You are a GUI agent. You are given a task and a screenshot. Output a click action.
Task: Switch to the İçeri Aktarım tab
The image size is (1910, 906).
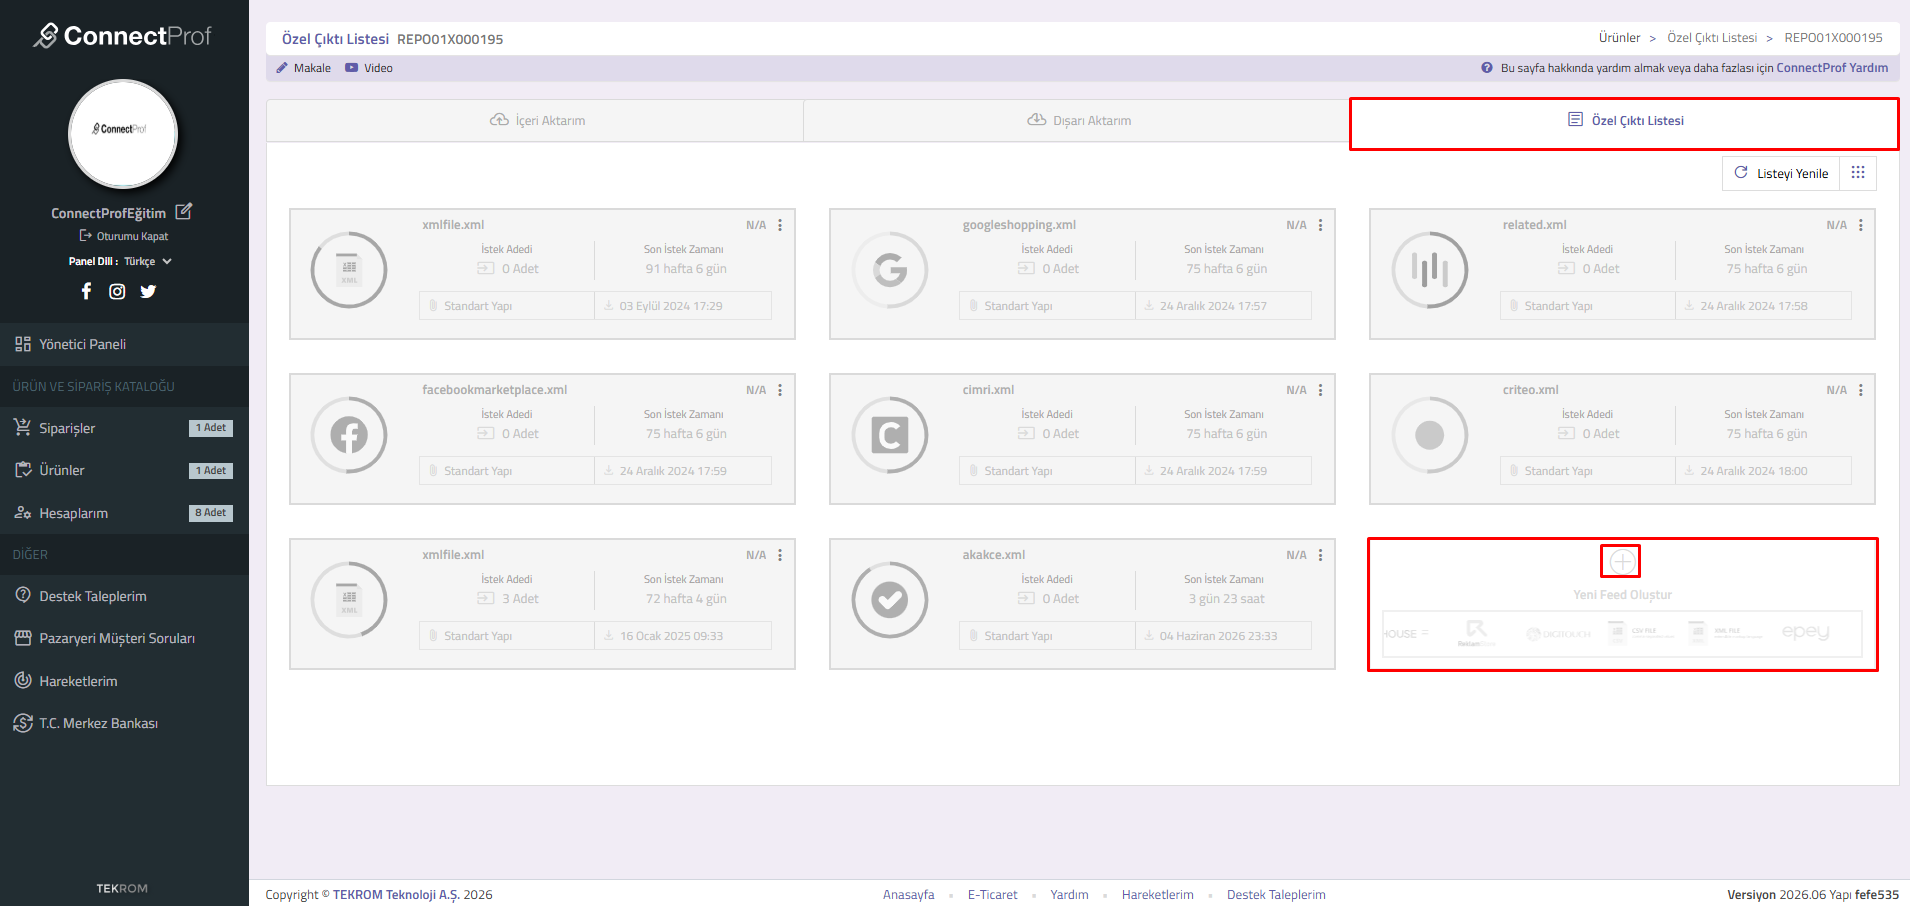tap(535, 120)
